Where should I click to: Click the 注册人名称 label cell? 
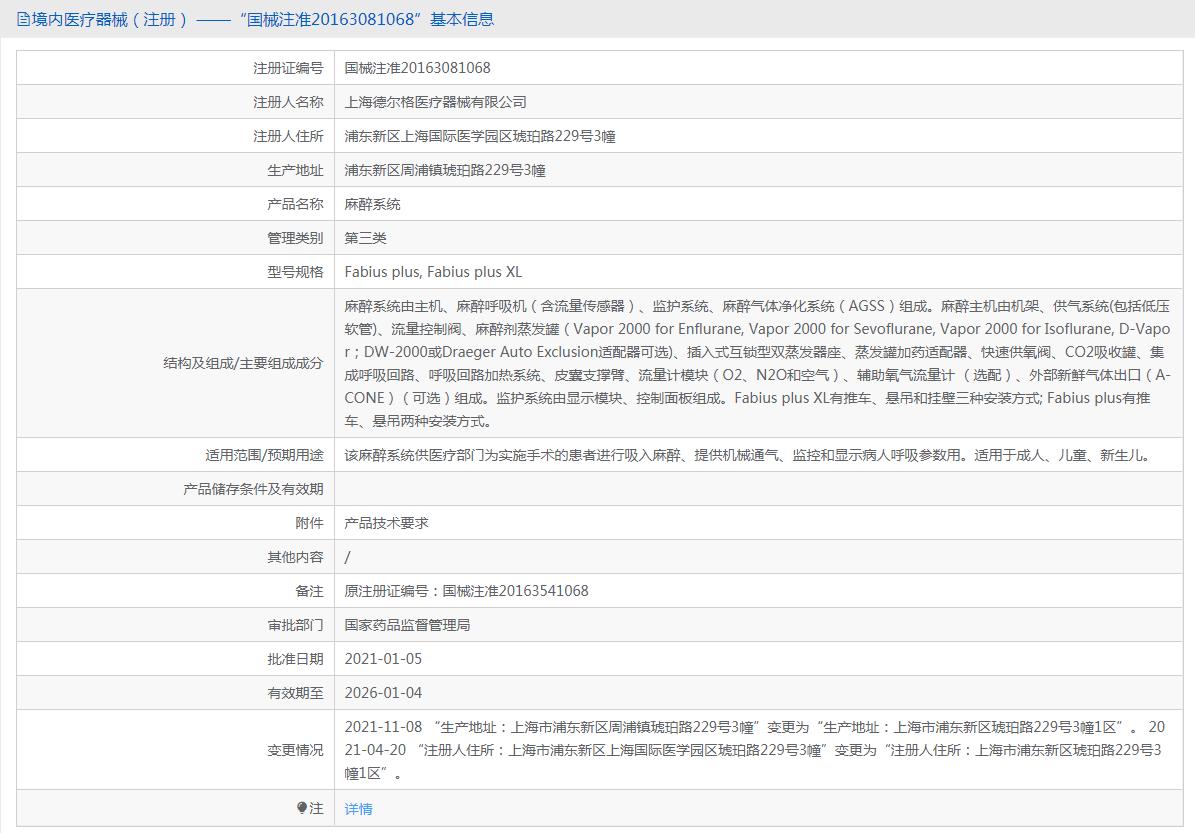click(x=175, y=102)
